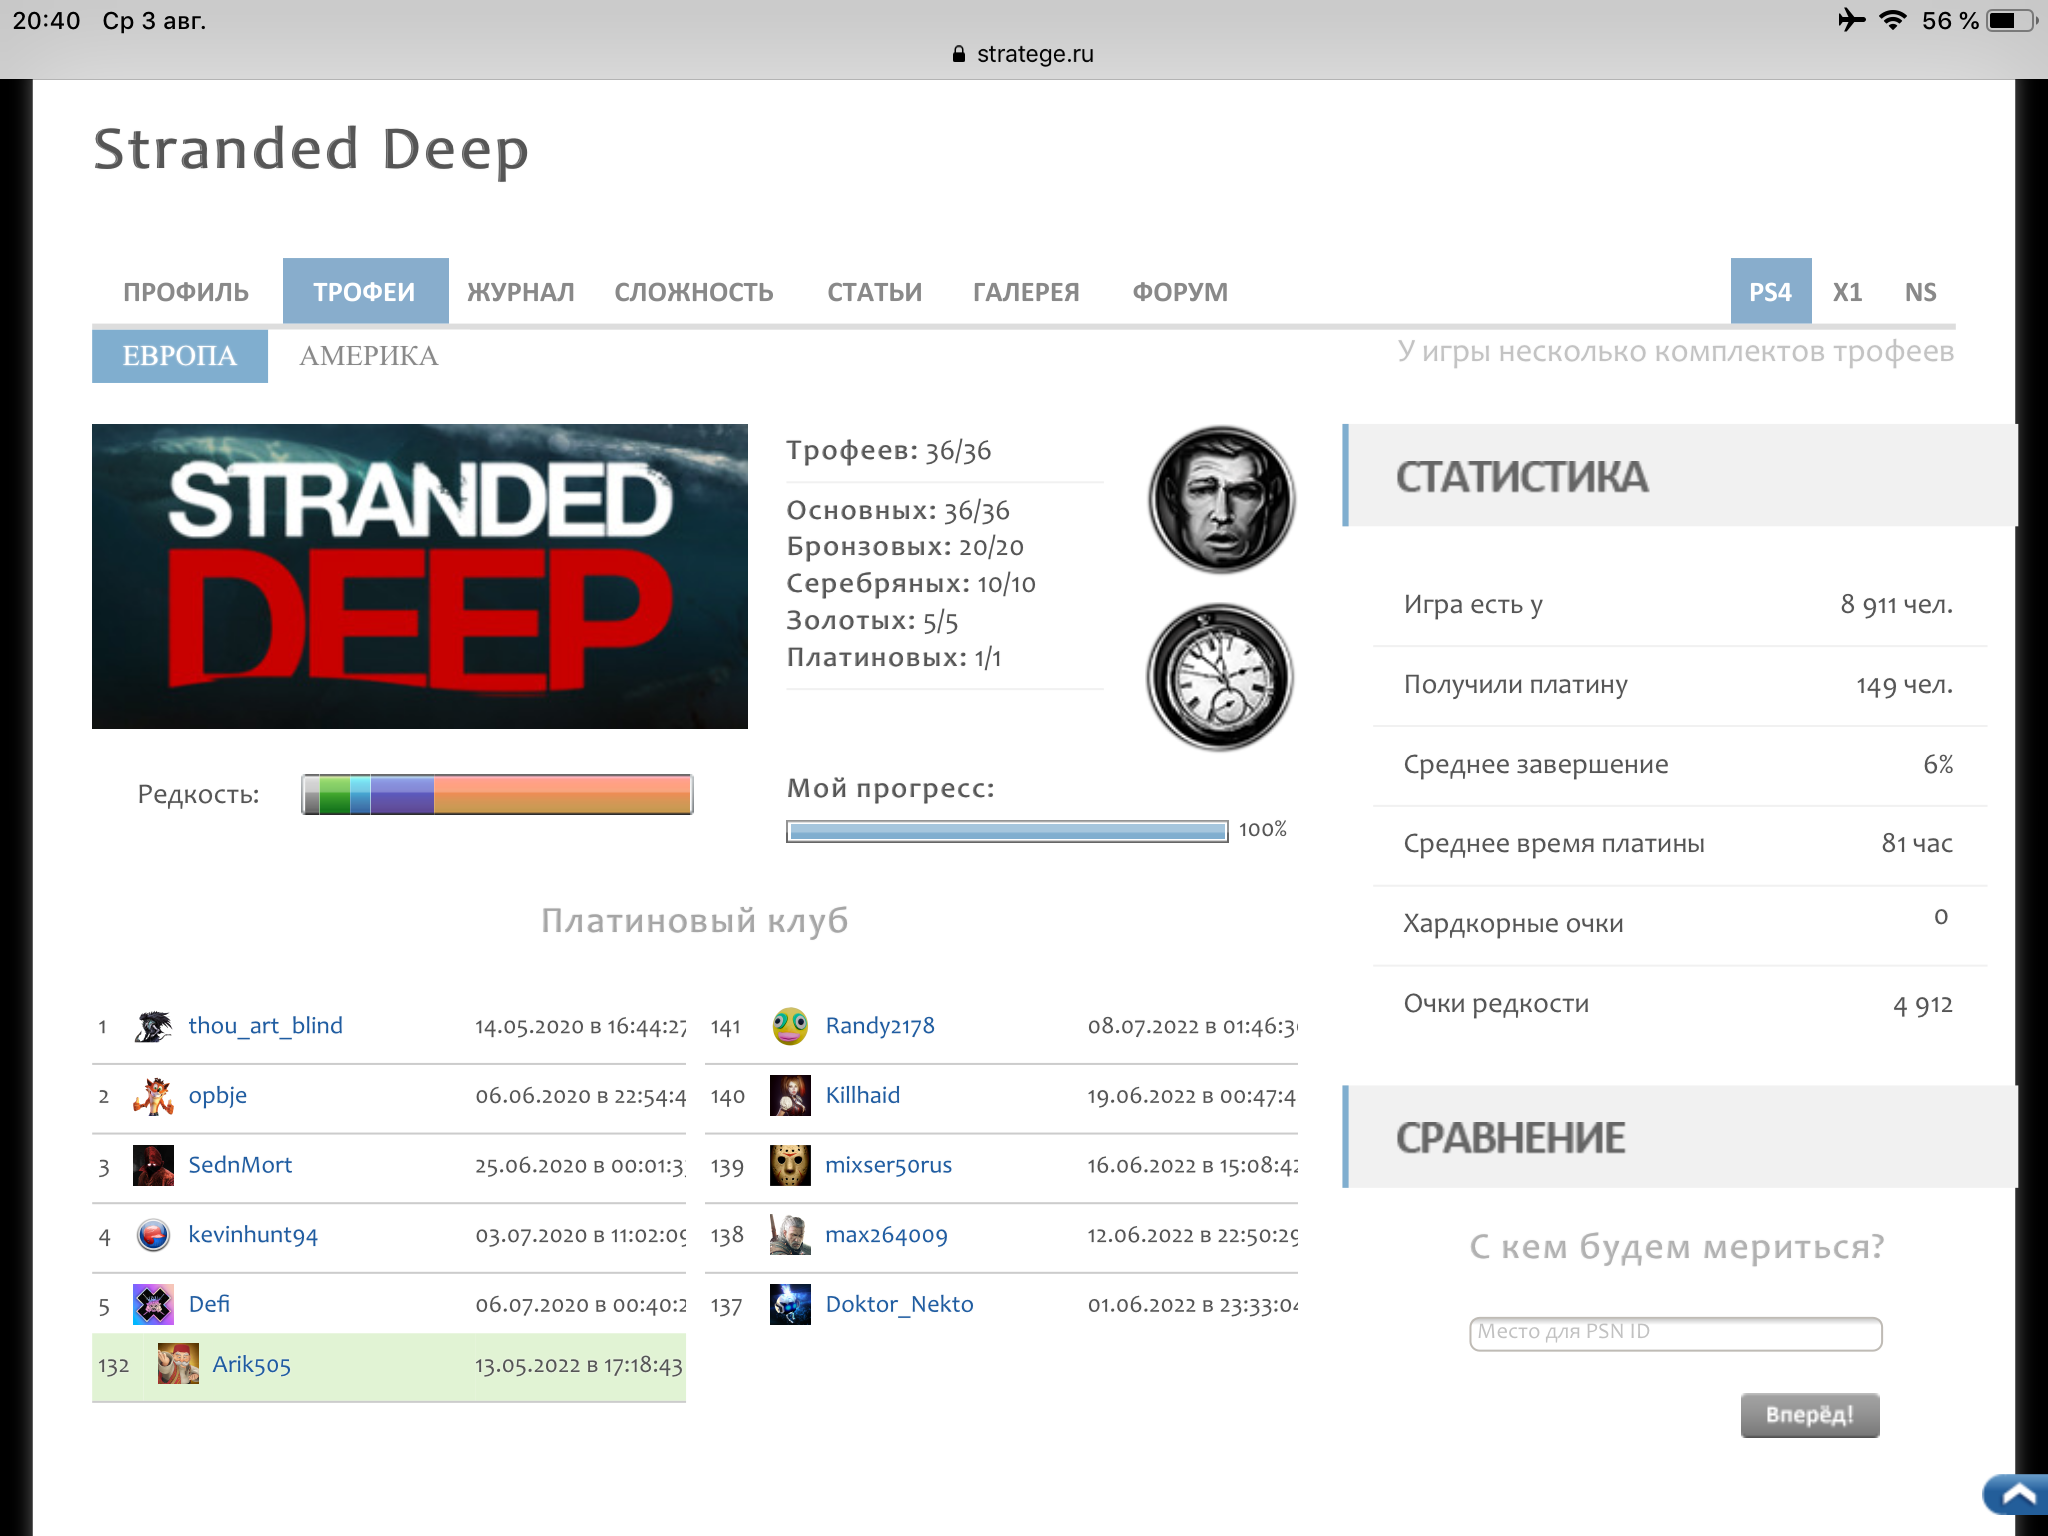Click the Stranded Deep page title

(x=311, y=149)
